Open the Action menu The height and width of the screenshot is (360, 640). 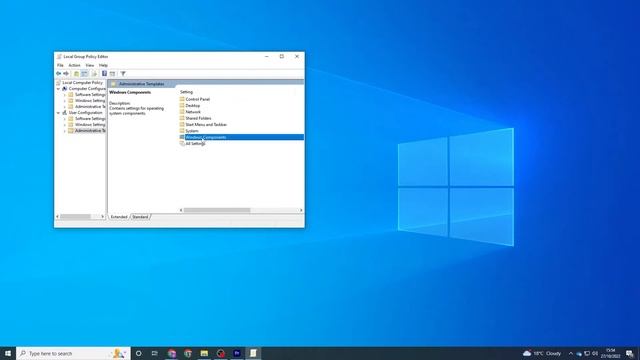click(x=74, y=65)
